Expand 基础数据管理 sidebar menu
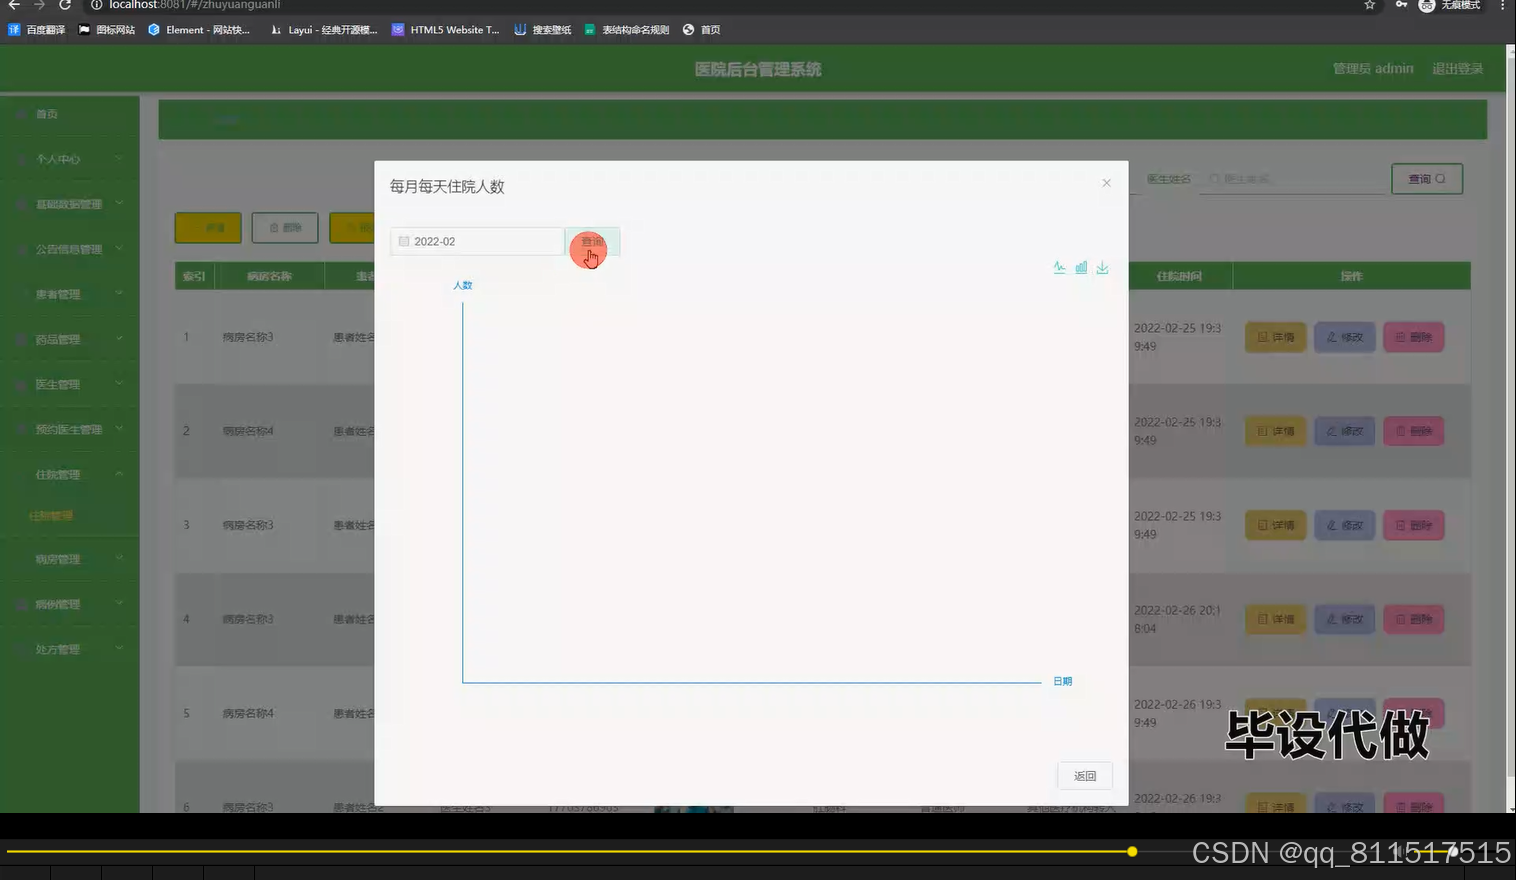 coord(70,204)
